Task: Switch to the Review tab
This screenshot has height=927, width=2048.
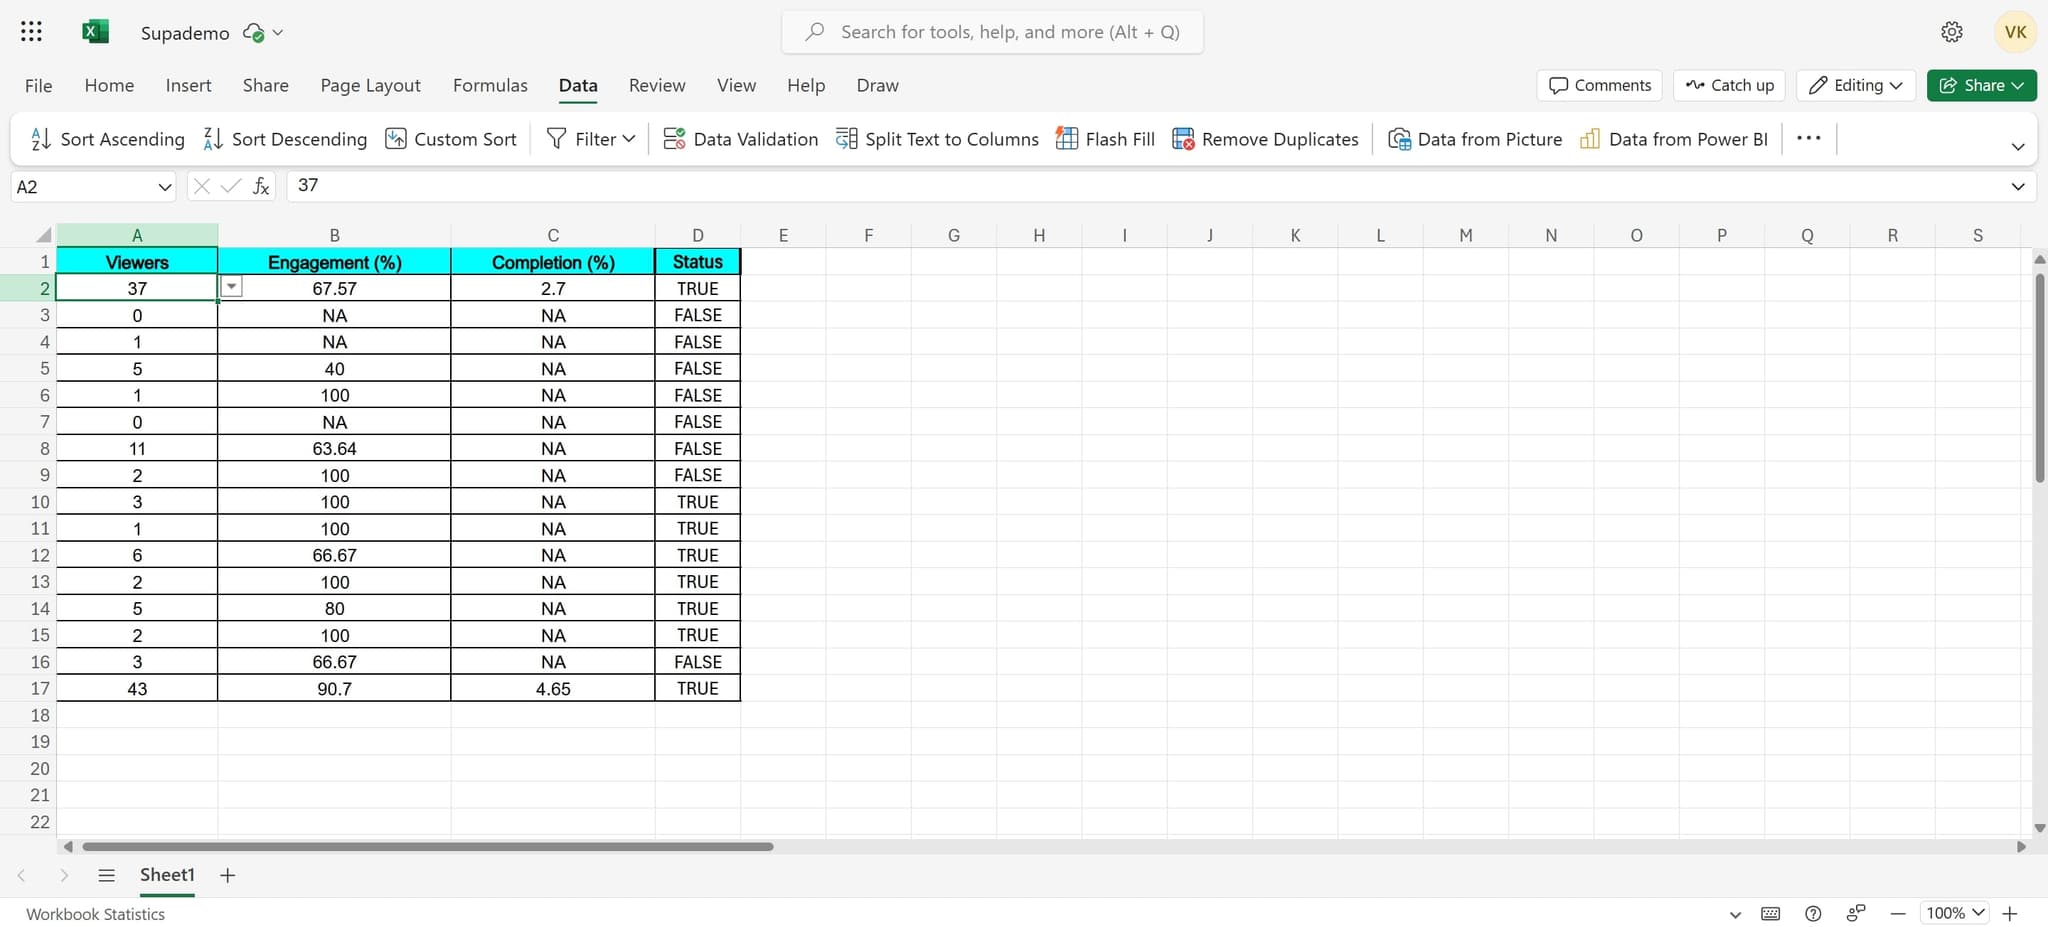Action: pos(656,85)
